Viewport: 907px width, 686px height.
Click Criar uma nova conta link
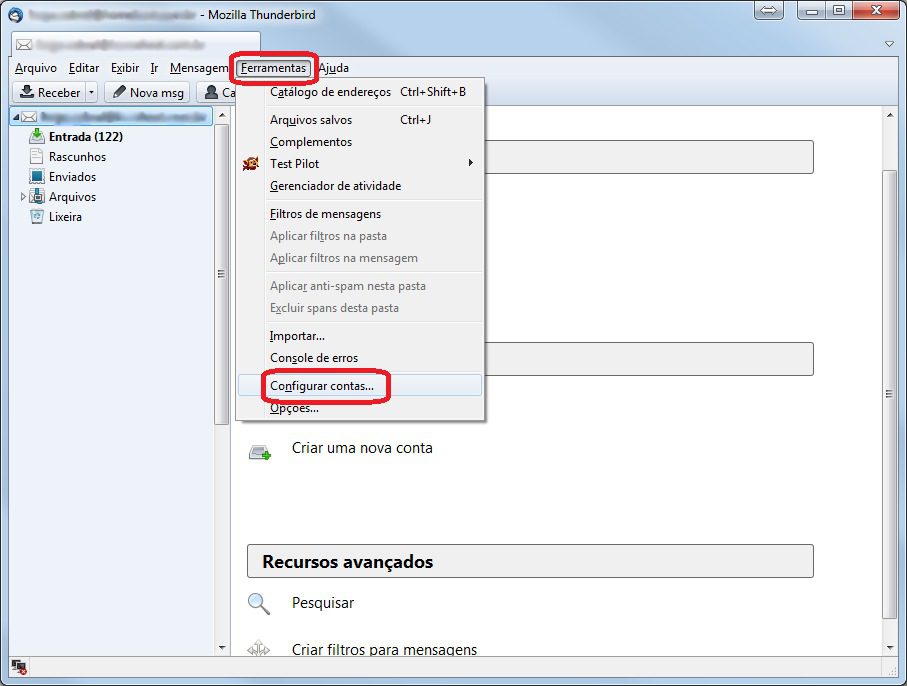(x=362, y=448)
